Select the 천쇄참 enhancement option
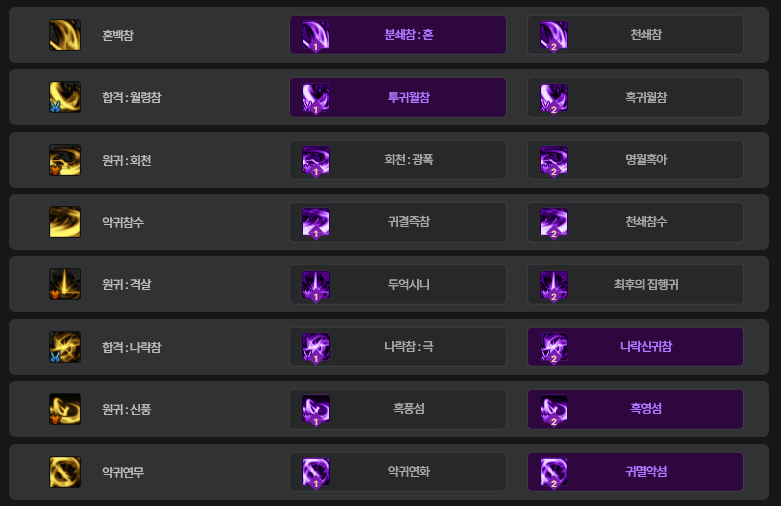The image size is (781, 506). [x=635, y=35]
